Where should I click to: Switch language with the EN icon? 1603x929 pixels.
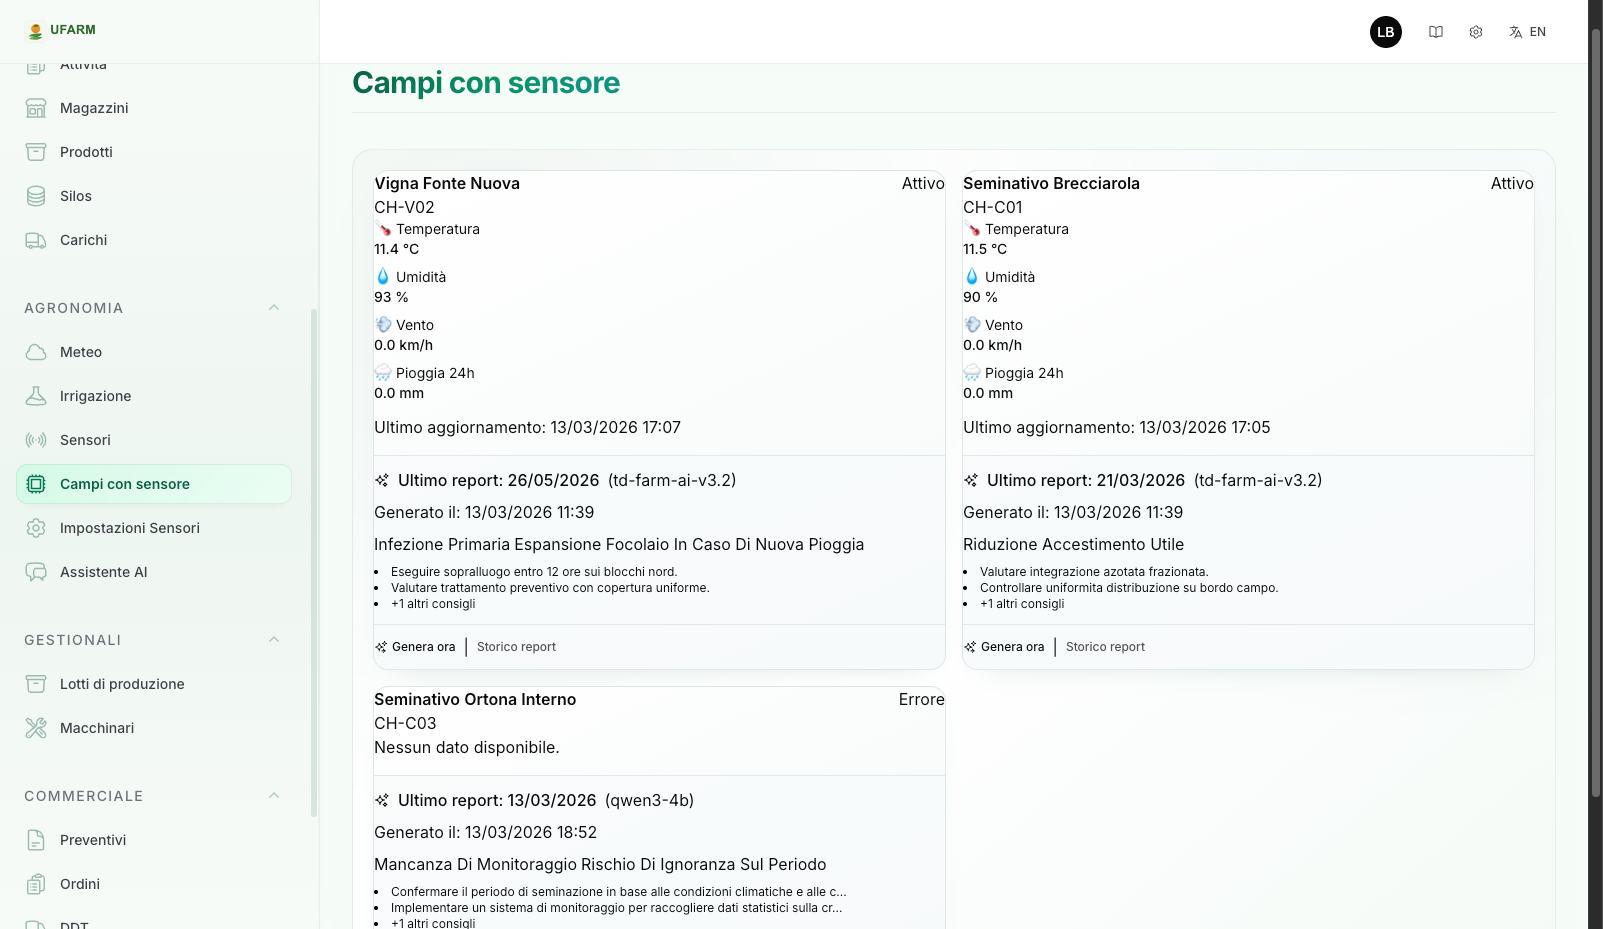1527,32
